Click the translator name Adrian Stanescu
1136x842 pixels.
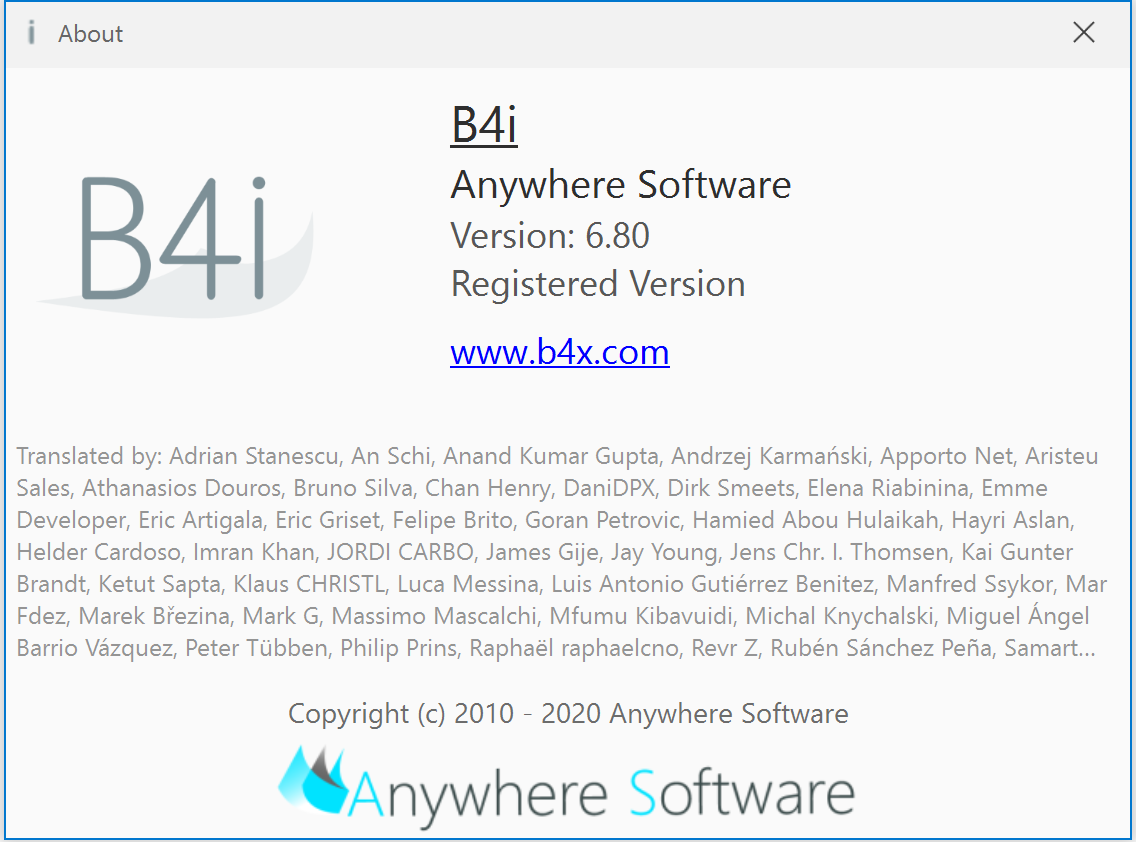[254, 456]
